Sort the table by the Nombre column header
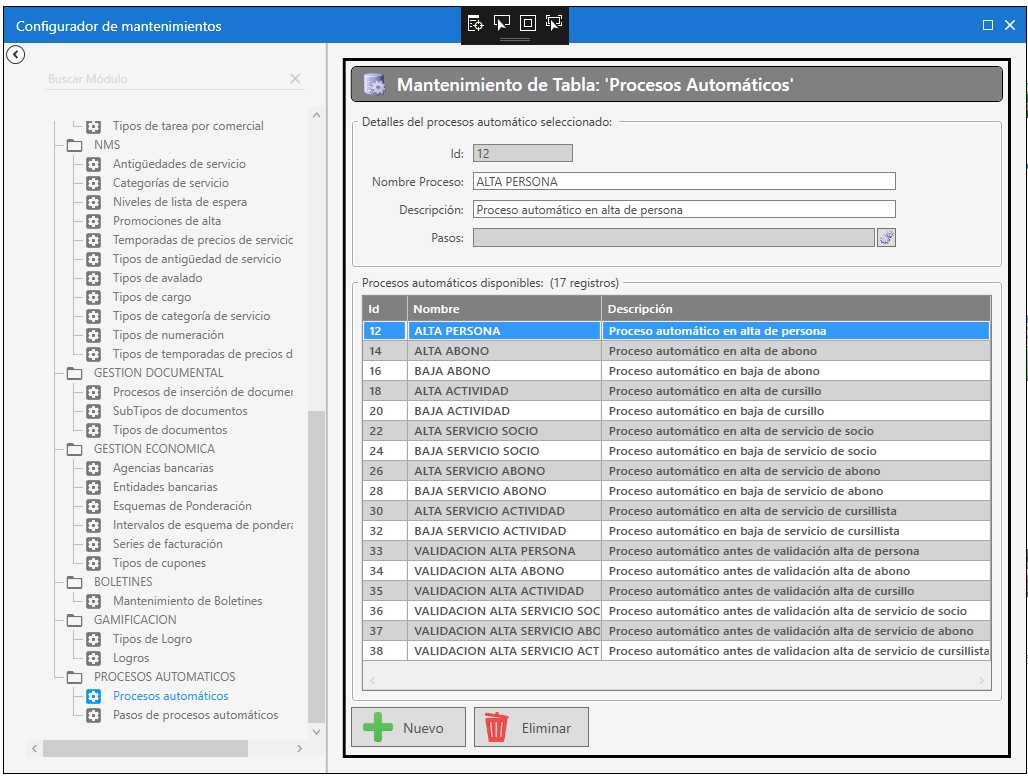The height and width of the screenshot is (777, 1028). [504, 309]
